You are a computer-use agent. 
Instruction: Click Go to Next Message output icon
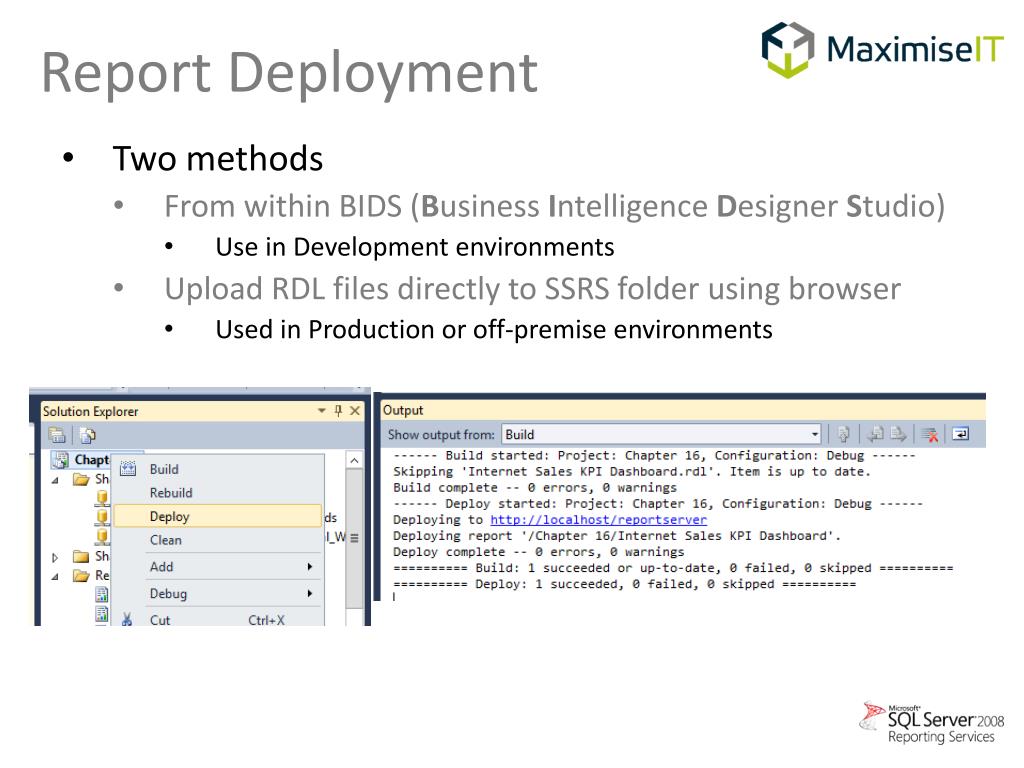click(899, 434)
